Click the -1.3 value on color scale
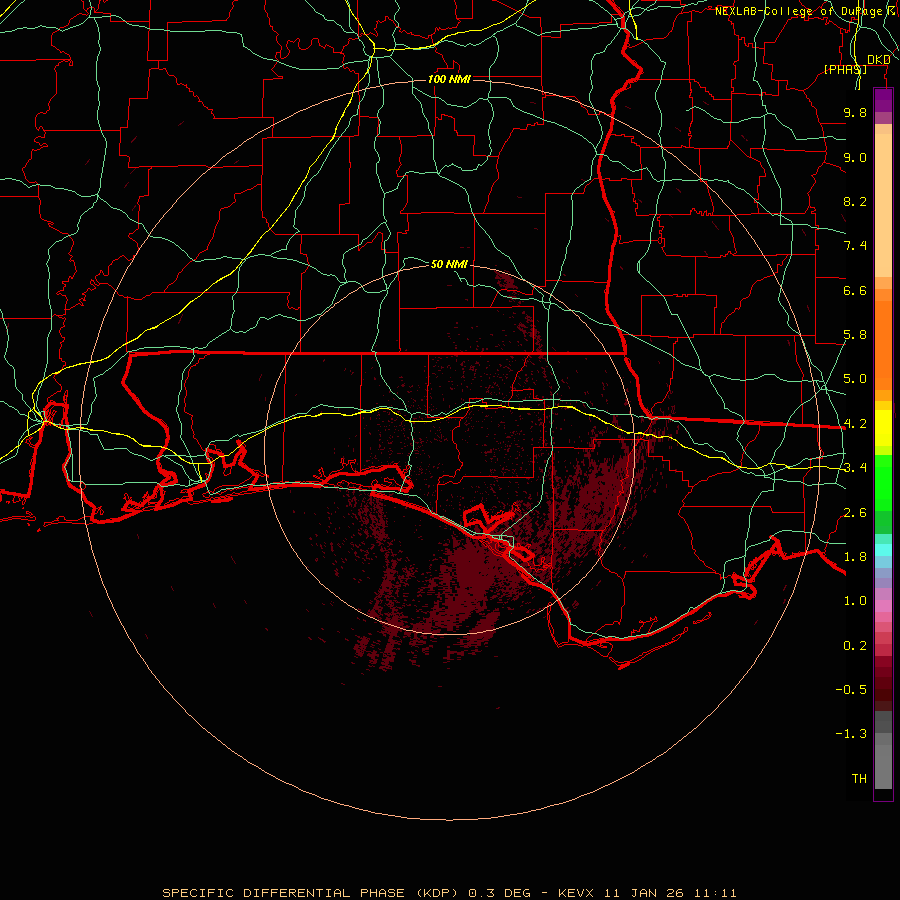900x900 pixels. (851, 734)
